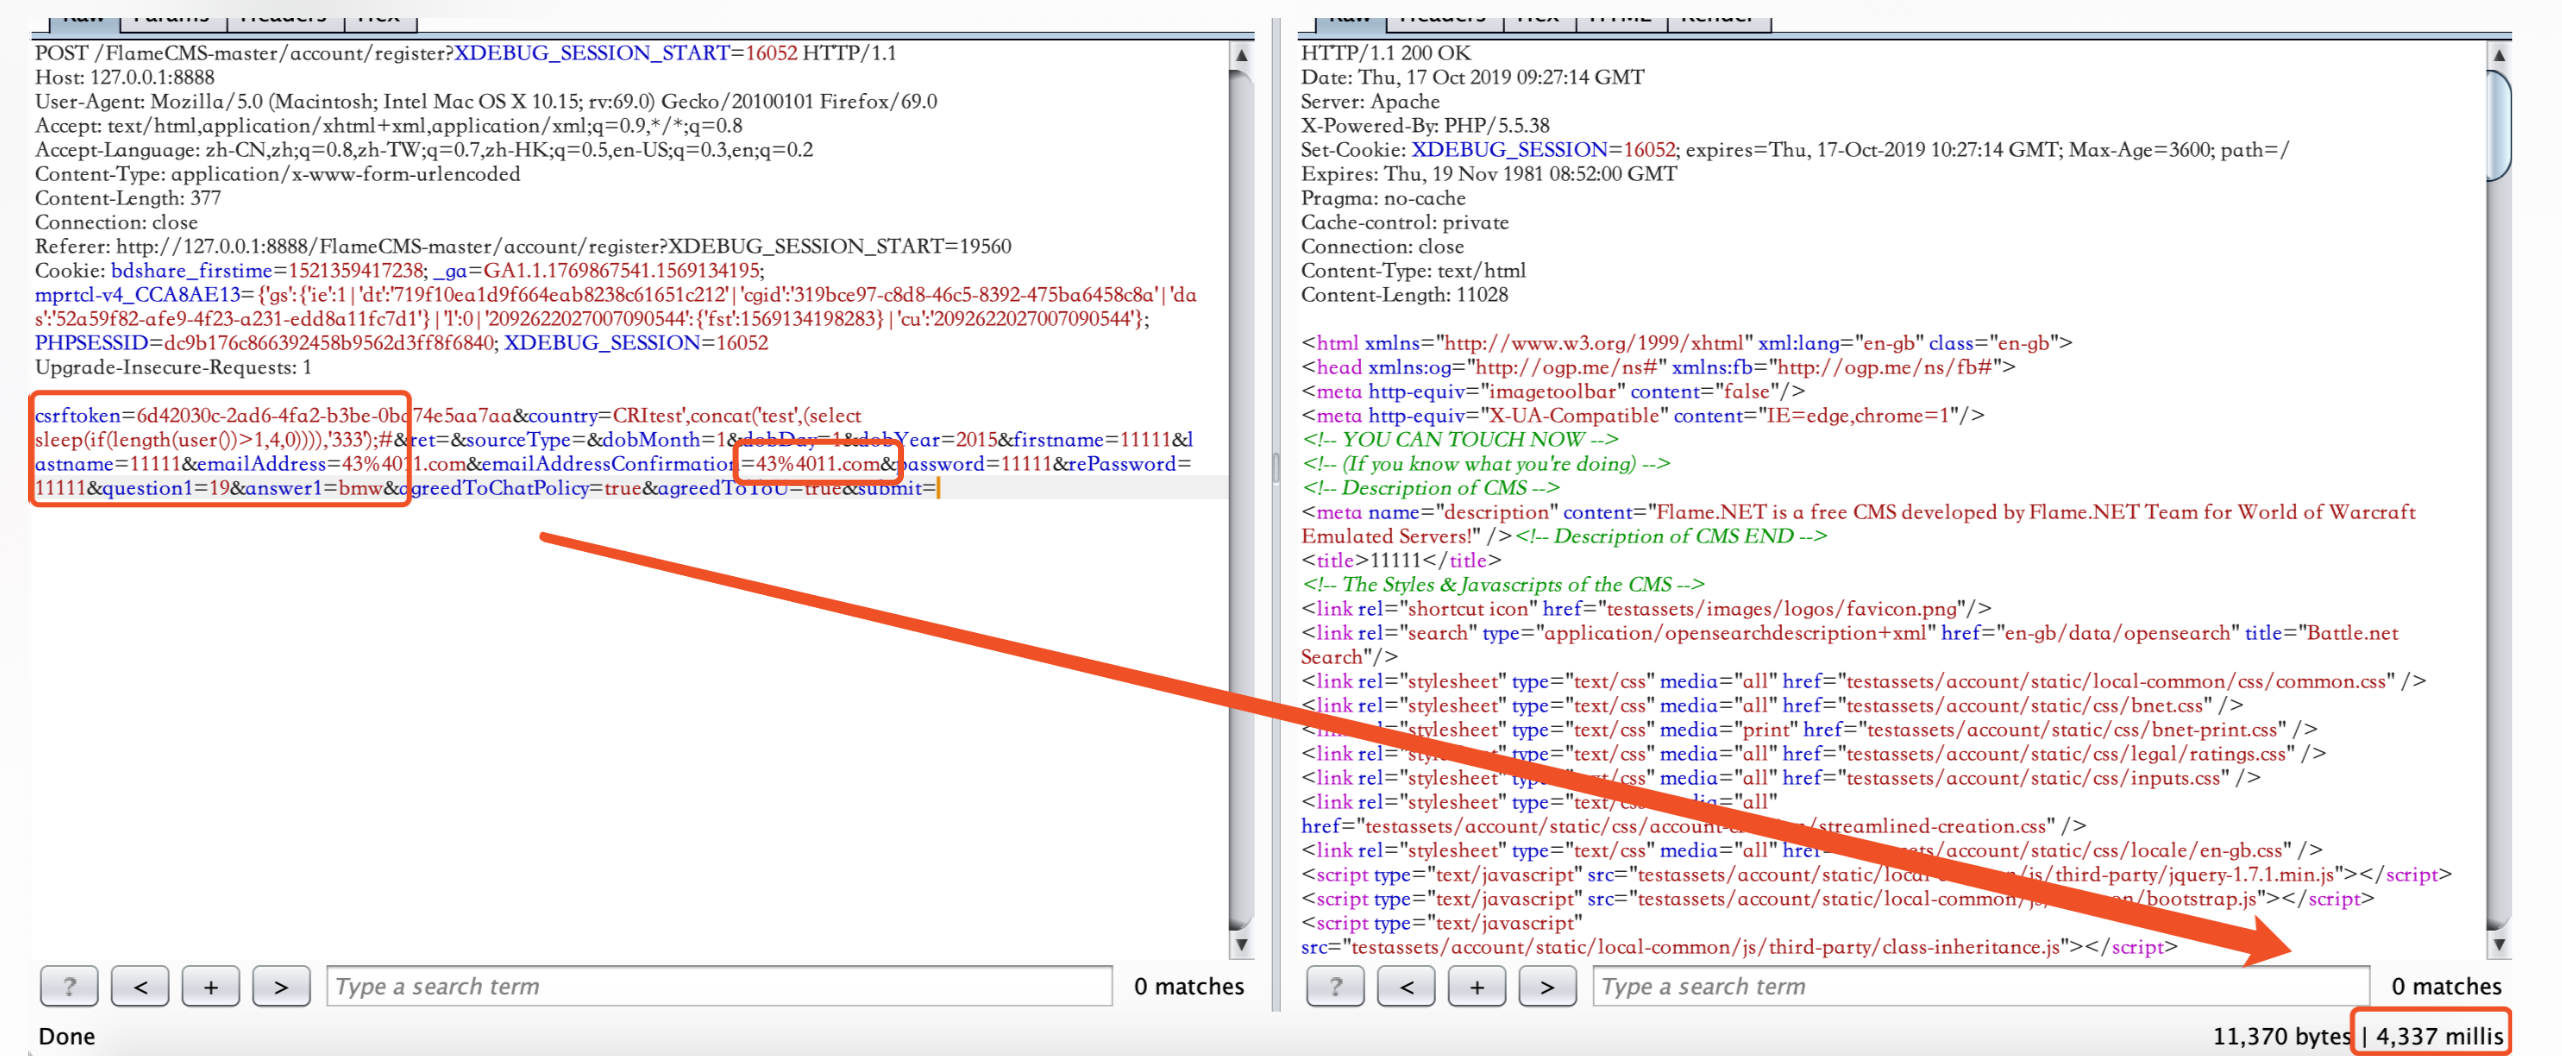Click the '11,370 bytes' status text
Viewport: 2562px width, 1056px height.
(2281, 1036)
